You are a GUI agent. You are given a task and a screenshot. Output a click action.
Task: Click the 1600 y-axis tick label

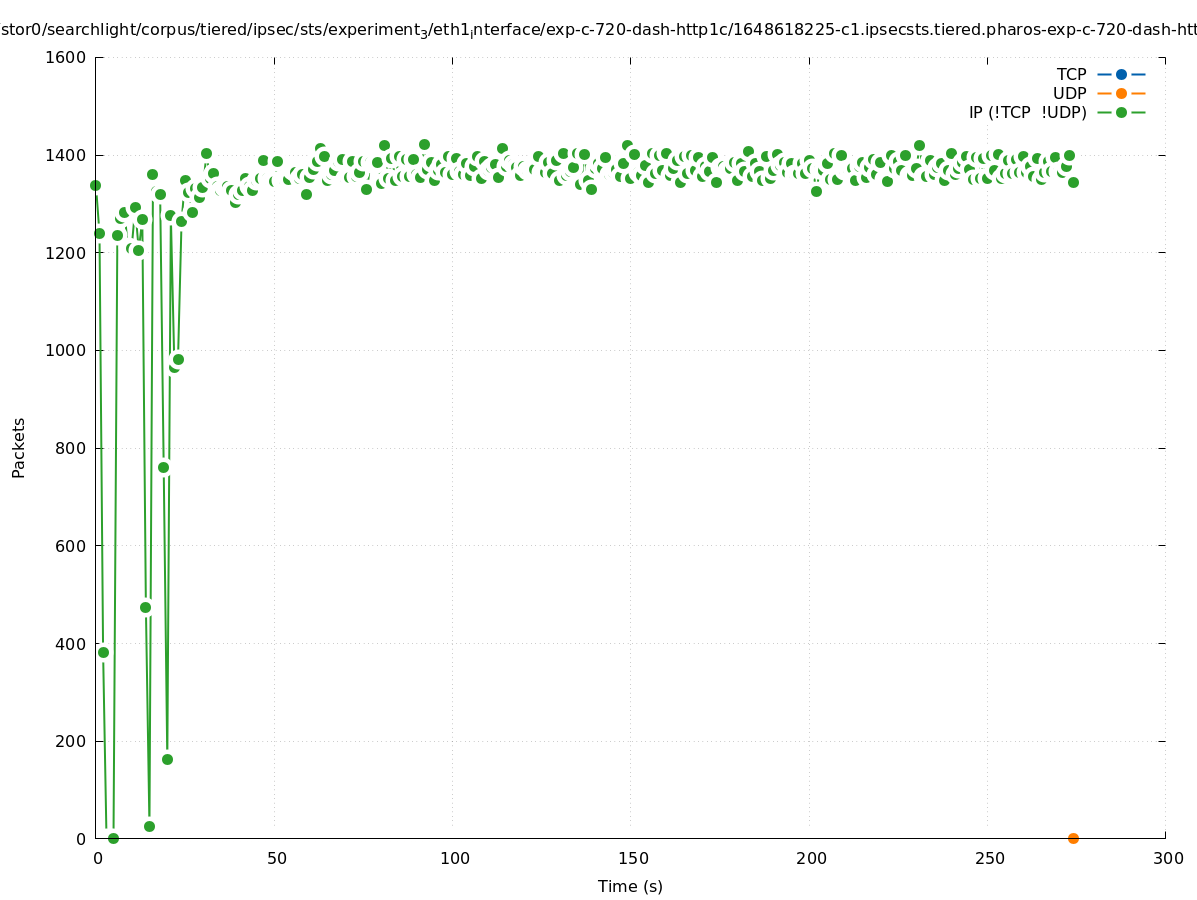66,57
